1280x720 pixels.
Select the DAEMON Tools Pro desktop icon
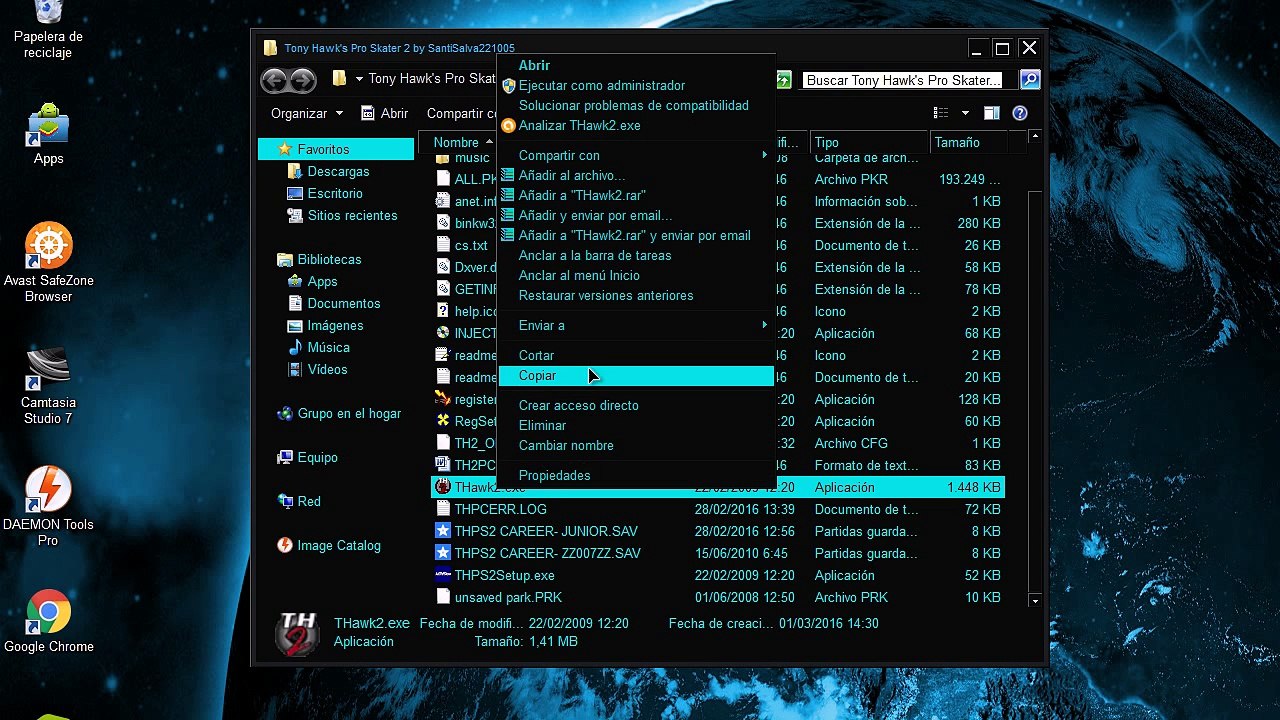pos(48,507)
